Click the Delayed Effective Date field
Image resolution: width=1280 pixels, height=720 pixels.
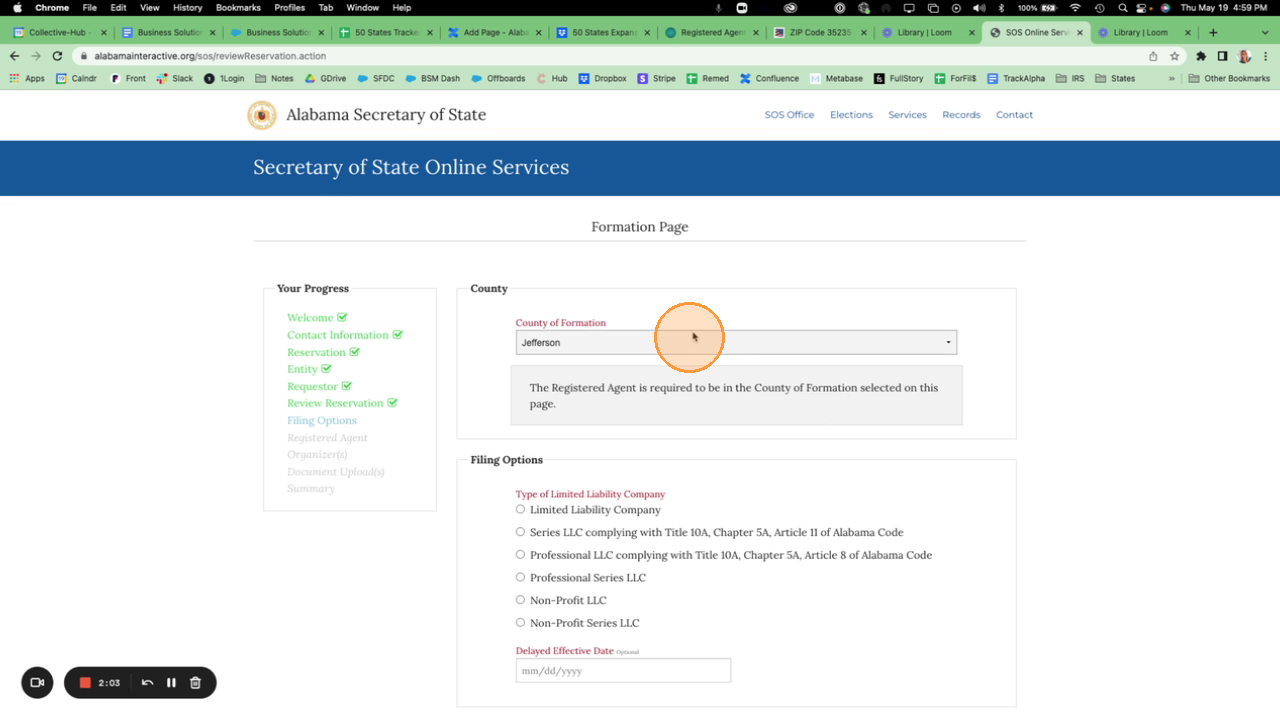point(623,671)
